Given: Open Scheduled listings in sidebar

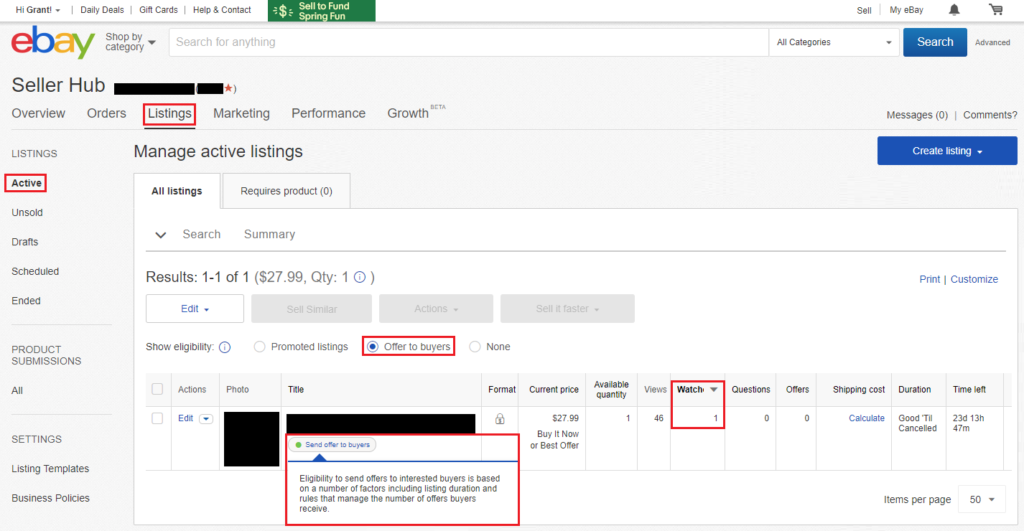Looking at the screenshot, I should [35, 271].
